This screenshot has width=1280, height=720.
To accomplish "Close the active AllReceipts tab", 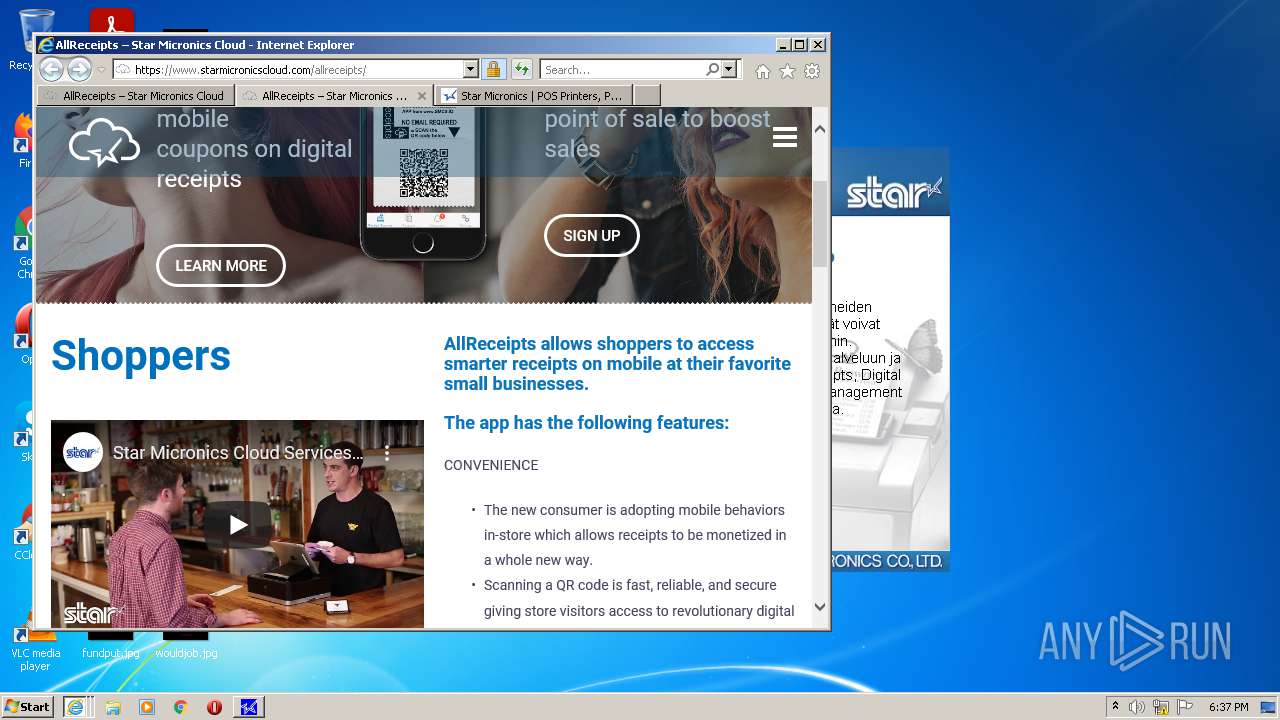I will [421, 96].
